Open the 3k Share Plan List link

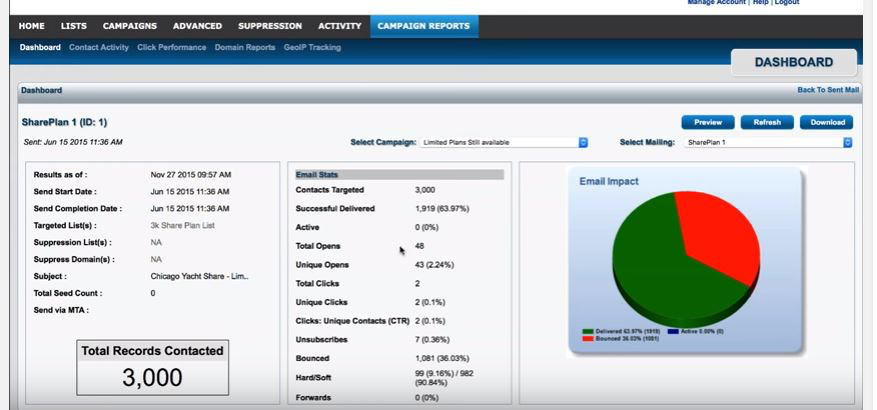coord(182,225)
